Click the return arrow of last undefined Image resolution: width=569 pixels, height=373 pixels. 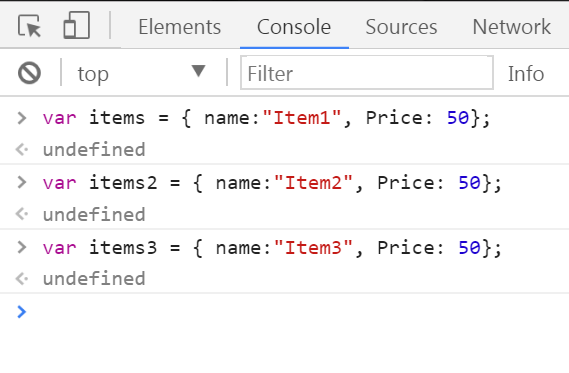22,279
